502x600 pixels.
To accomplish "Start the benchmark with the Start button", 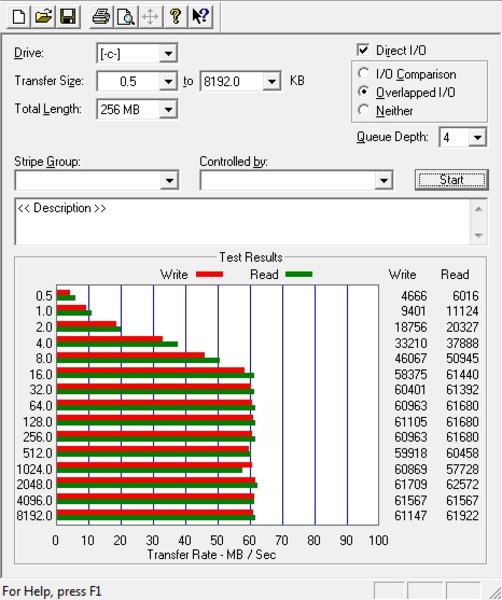I will click(x=451, y=179).
